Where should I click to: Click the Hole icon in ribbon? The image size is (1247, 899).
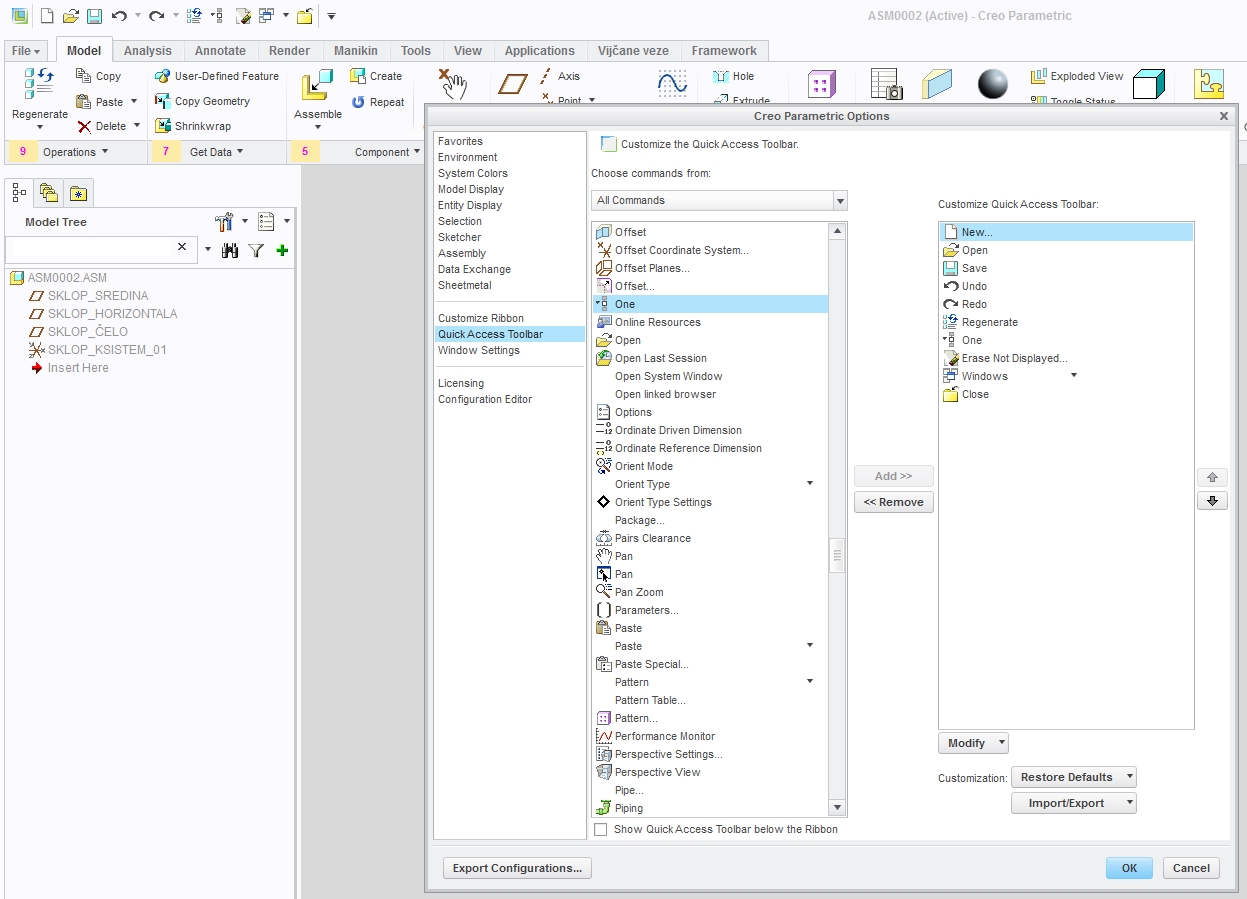(721, 76)
